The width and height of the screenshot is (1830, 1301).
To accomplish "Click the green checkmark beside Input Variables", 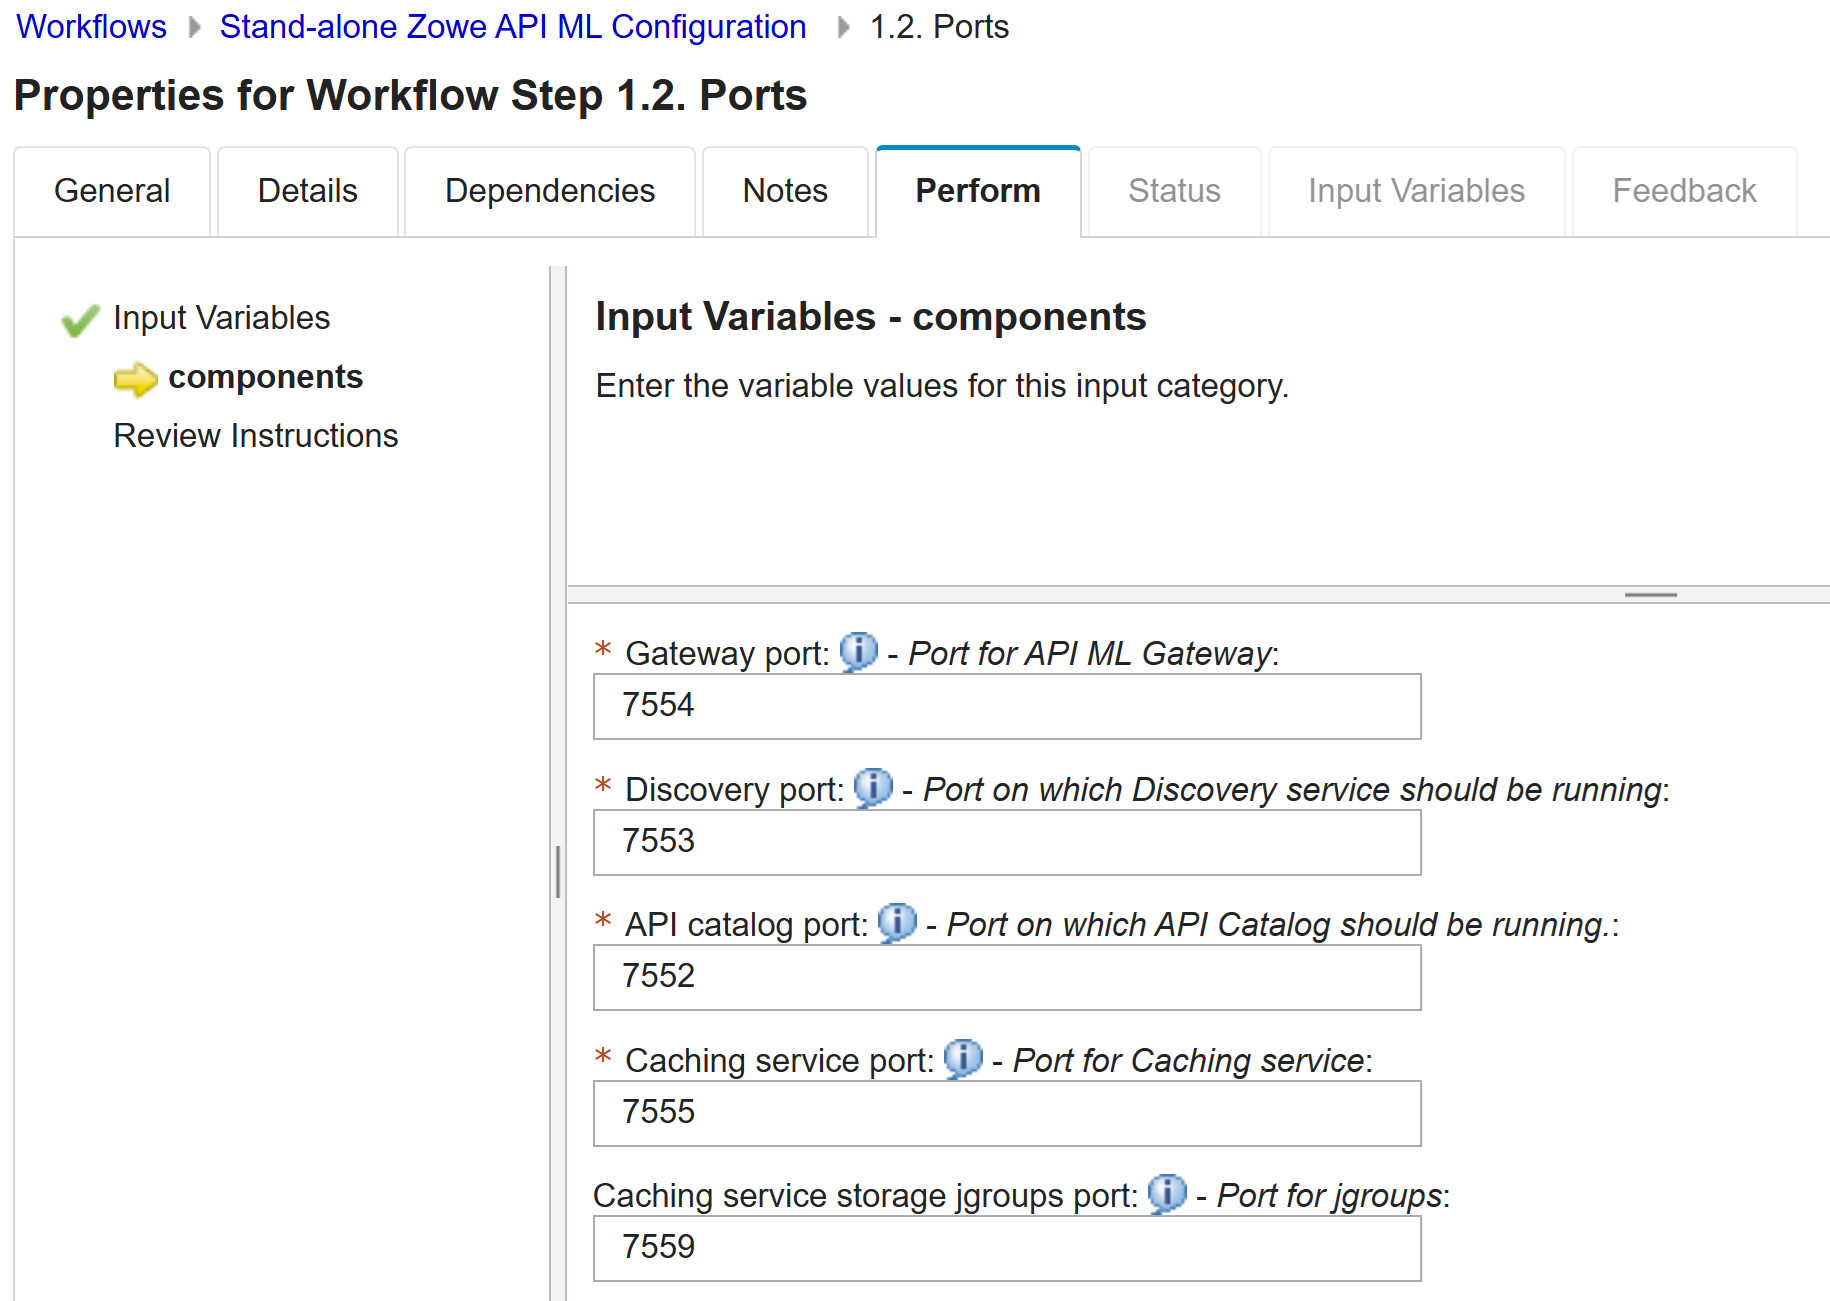I will tap(79, 319).
